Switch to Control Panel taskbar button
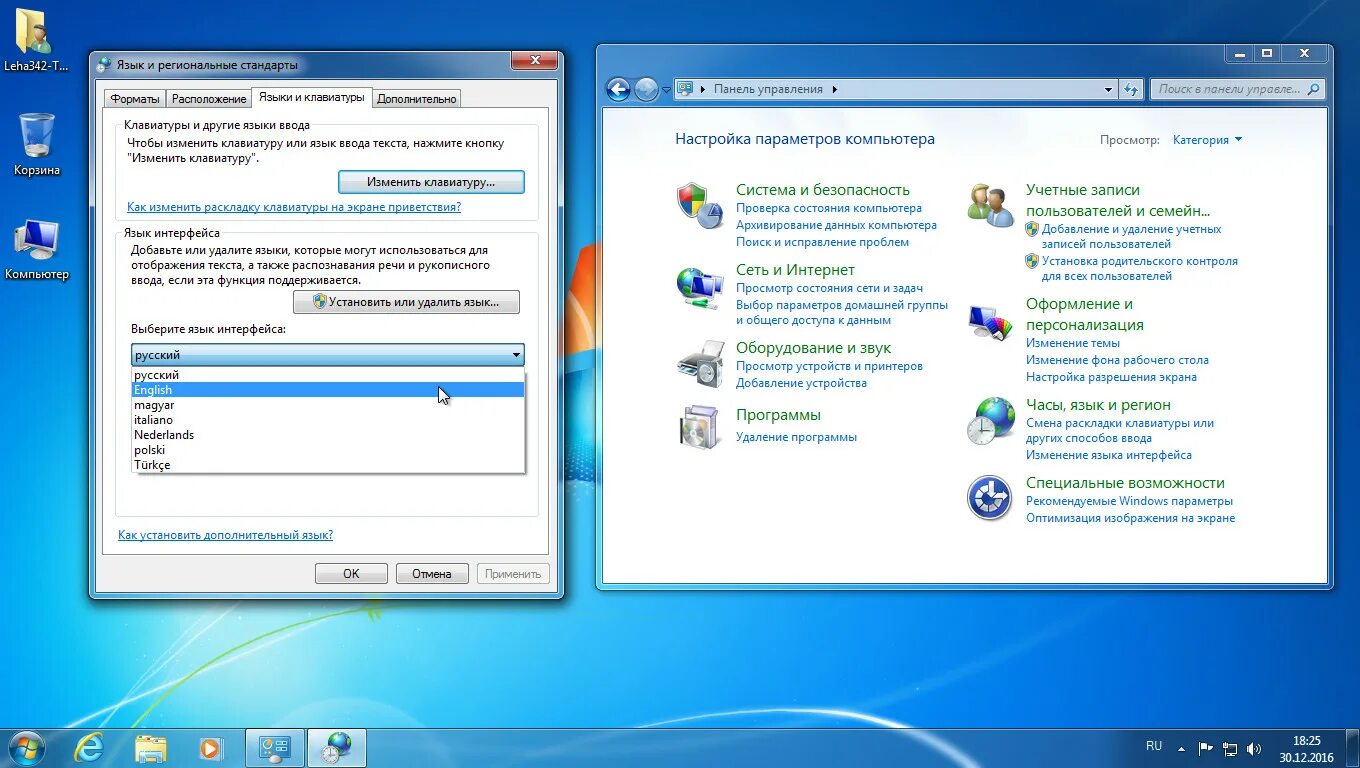Image resolution: width=1360 pixels, height=768 pixels. (x=275, y=748)
